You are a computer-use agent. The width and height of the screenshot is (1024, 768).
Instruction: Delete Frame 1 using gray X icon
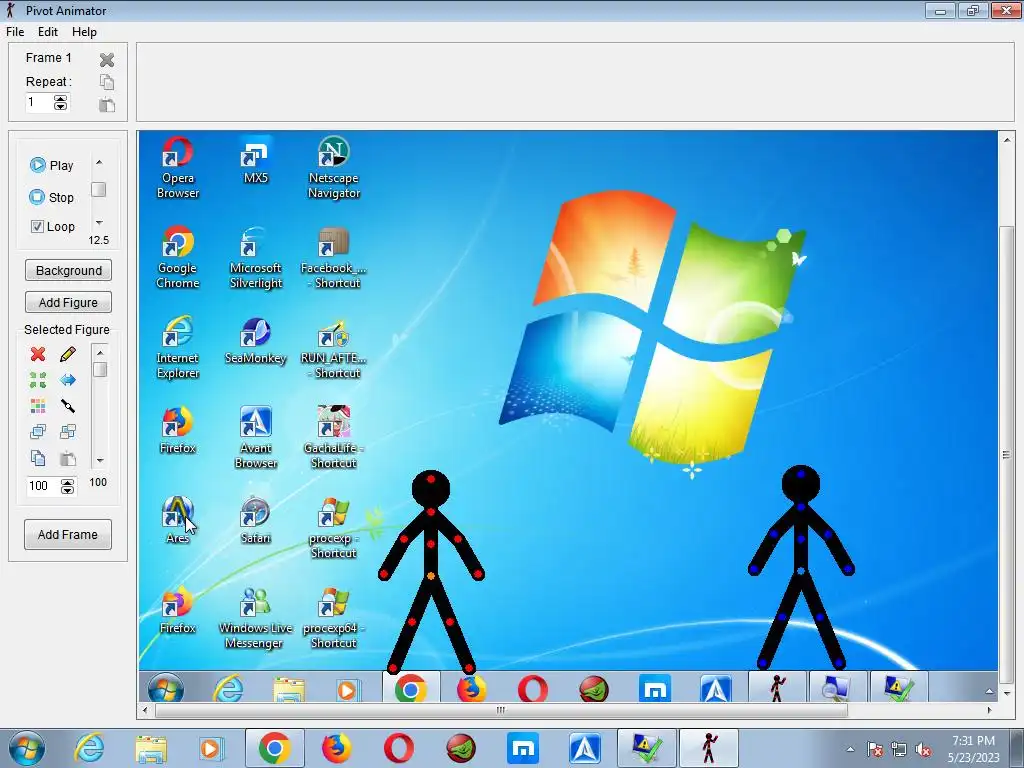pos(106,60)
